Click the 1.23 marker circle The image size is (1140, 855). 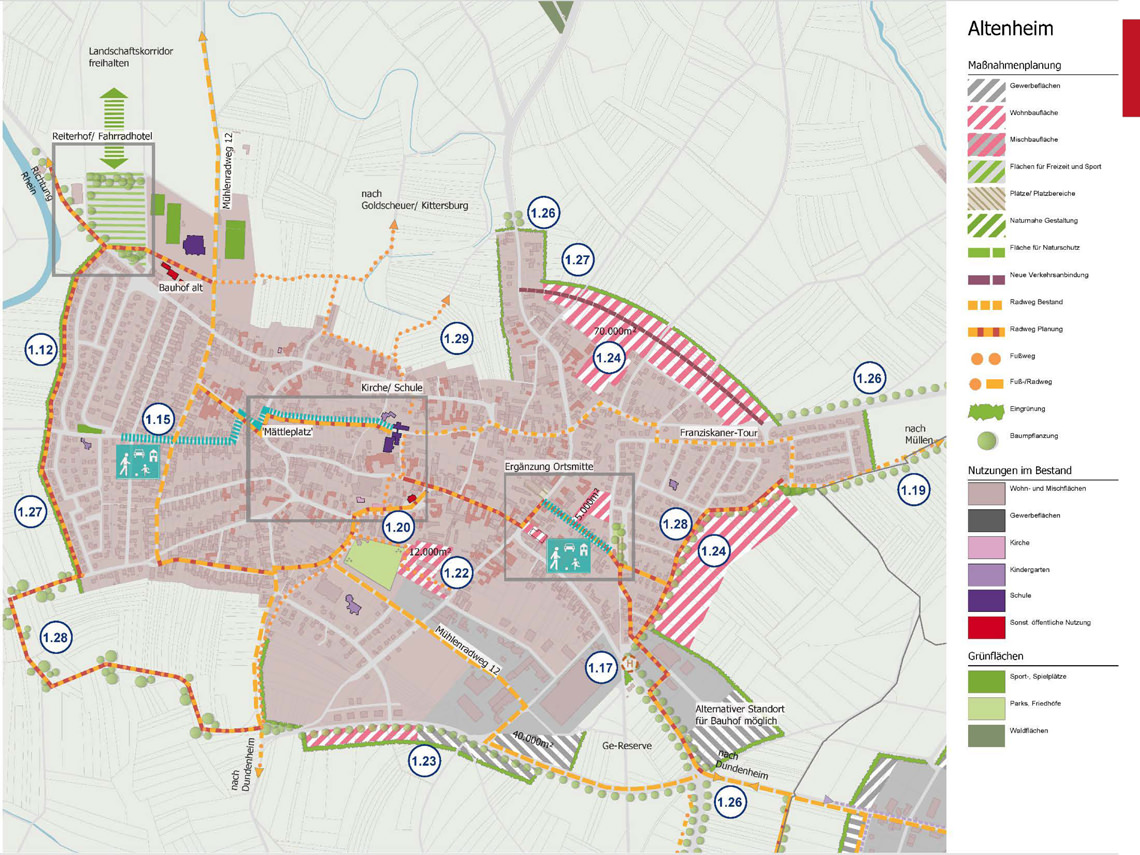[424, 761]
